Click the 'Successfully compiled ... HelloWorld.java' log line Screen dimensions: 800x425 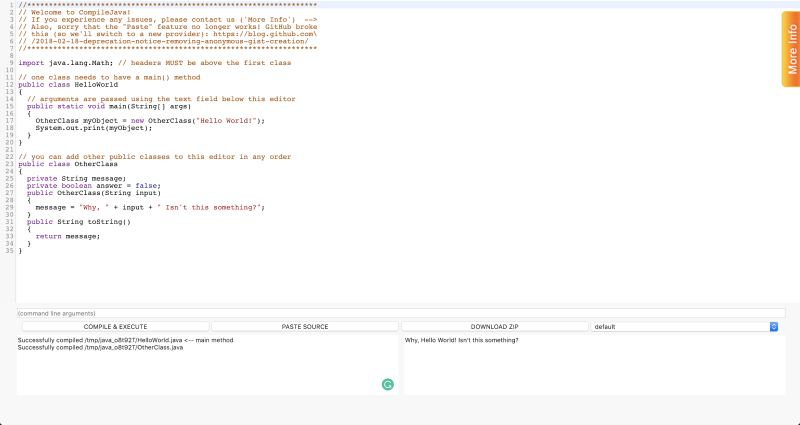tap(126, 340)
